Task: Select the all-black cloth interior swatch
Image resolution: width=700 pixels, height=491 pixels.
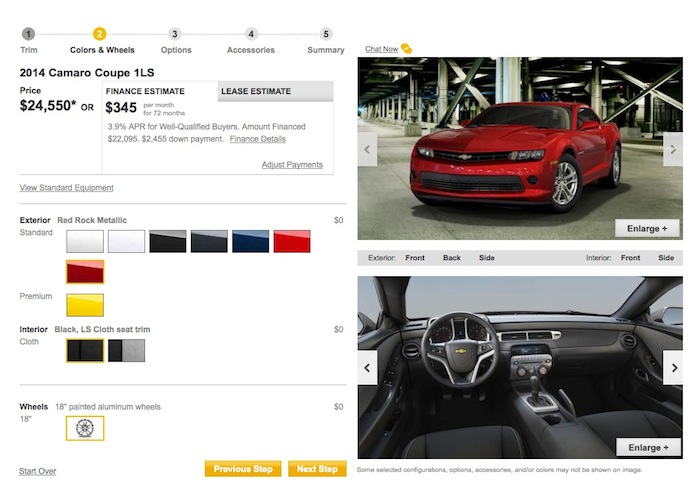Action: point(85,350)
